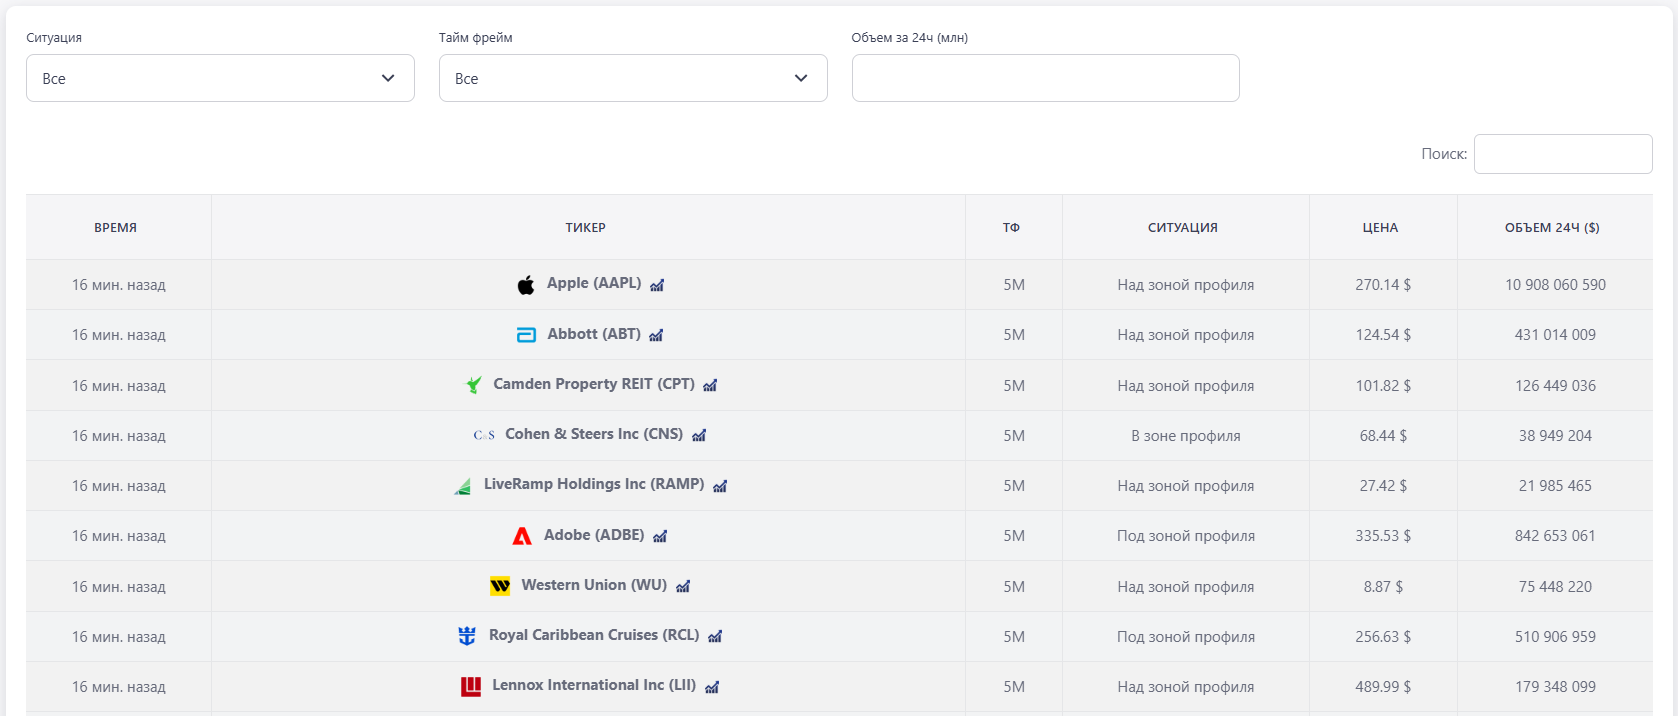Open the Apple (AAPL) ticker link

tap(593, 283)
